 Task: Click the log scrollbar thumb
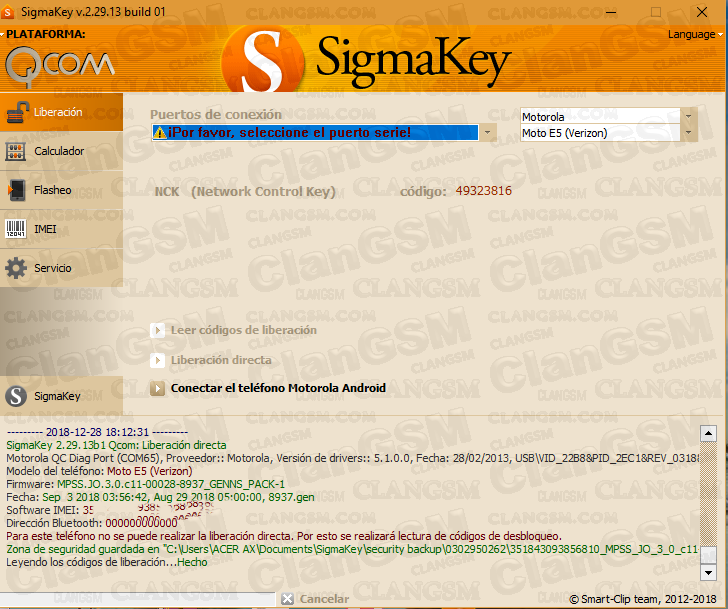pos(708,554)
